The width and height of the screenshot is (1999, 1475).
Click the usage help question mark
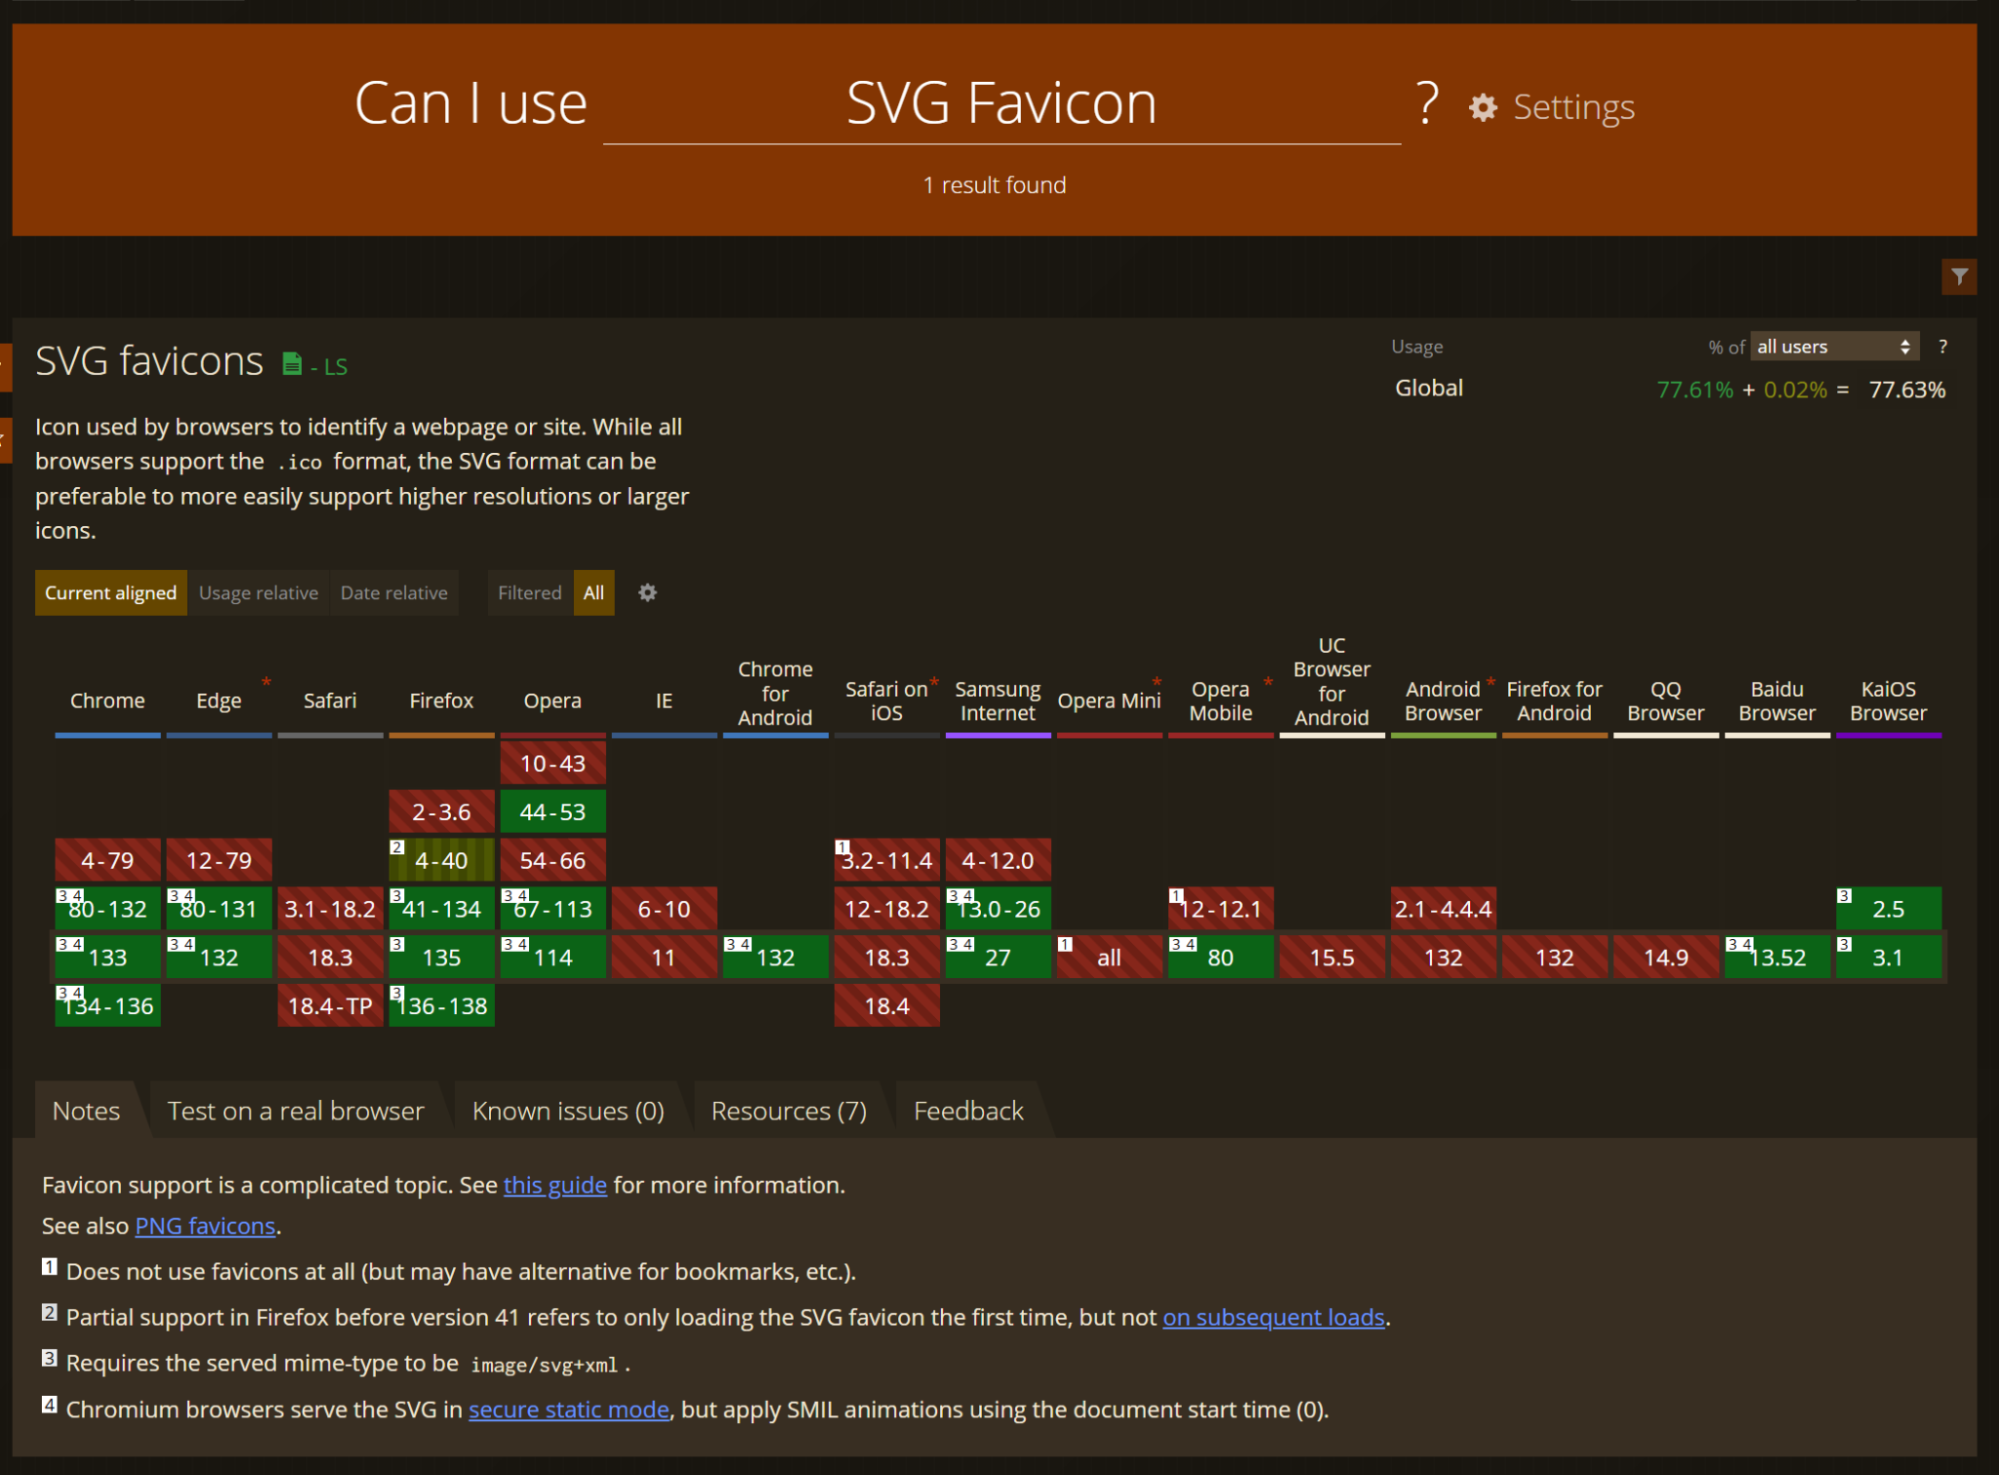(x=1942, y=347)
